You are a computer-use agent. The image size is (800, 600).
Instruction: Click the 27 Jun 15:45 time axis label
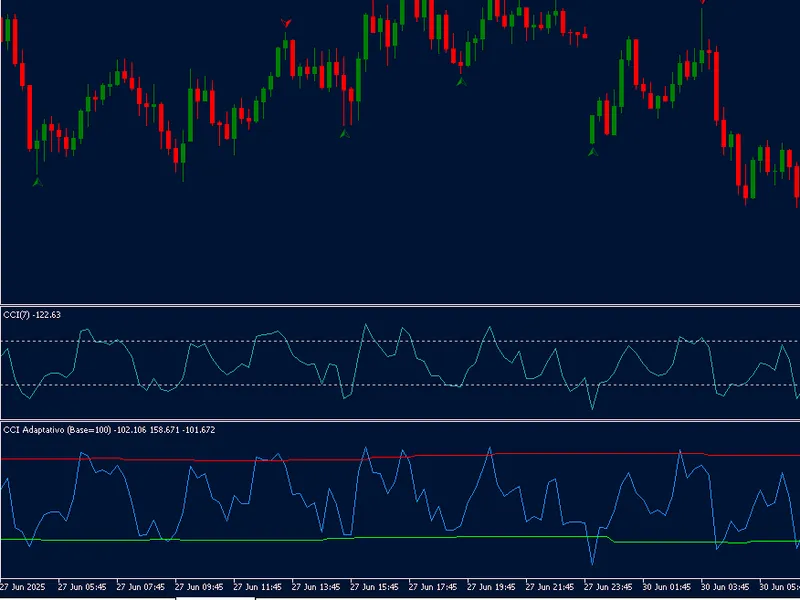pos(374,587)
